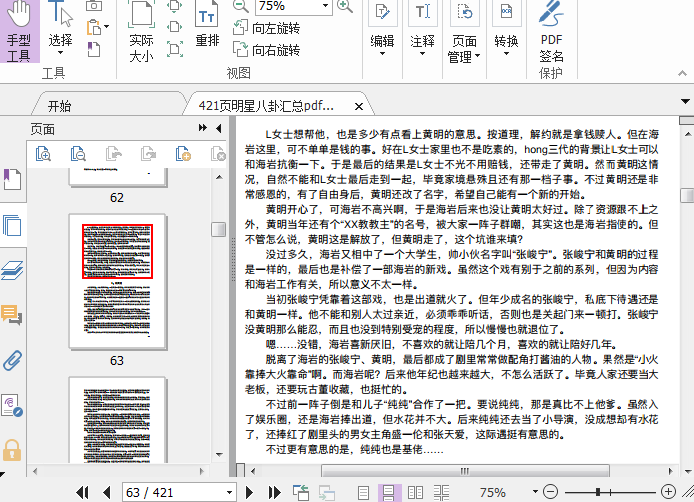694x502 pixels.
Task: Select the page 62 thumbnail
Action: (x=117, y=177)
